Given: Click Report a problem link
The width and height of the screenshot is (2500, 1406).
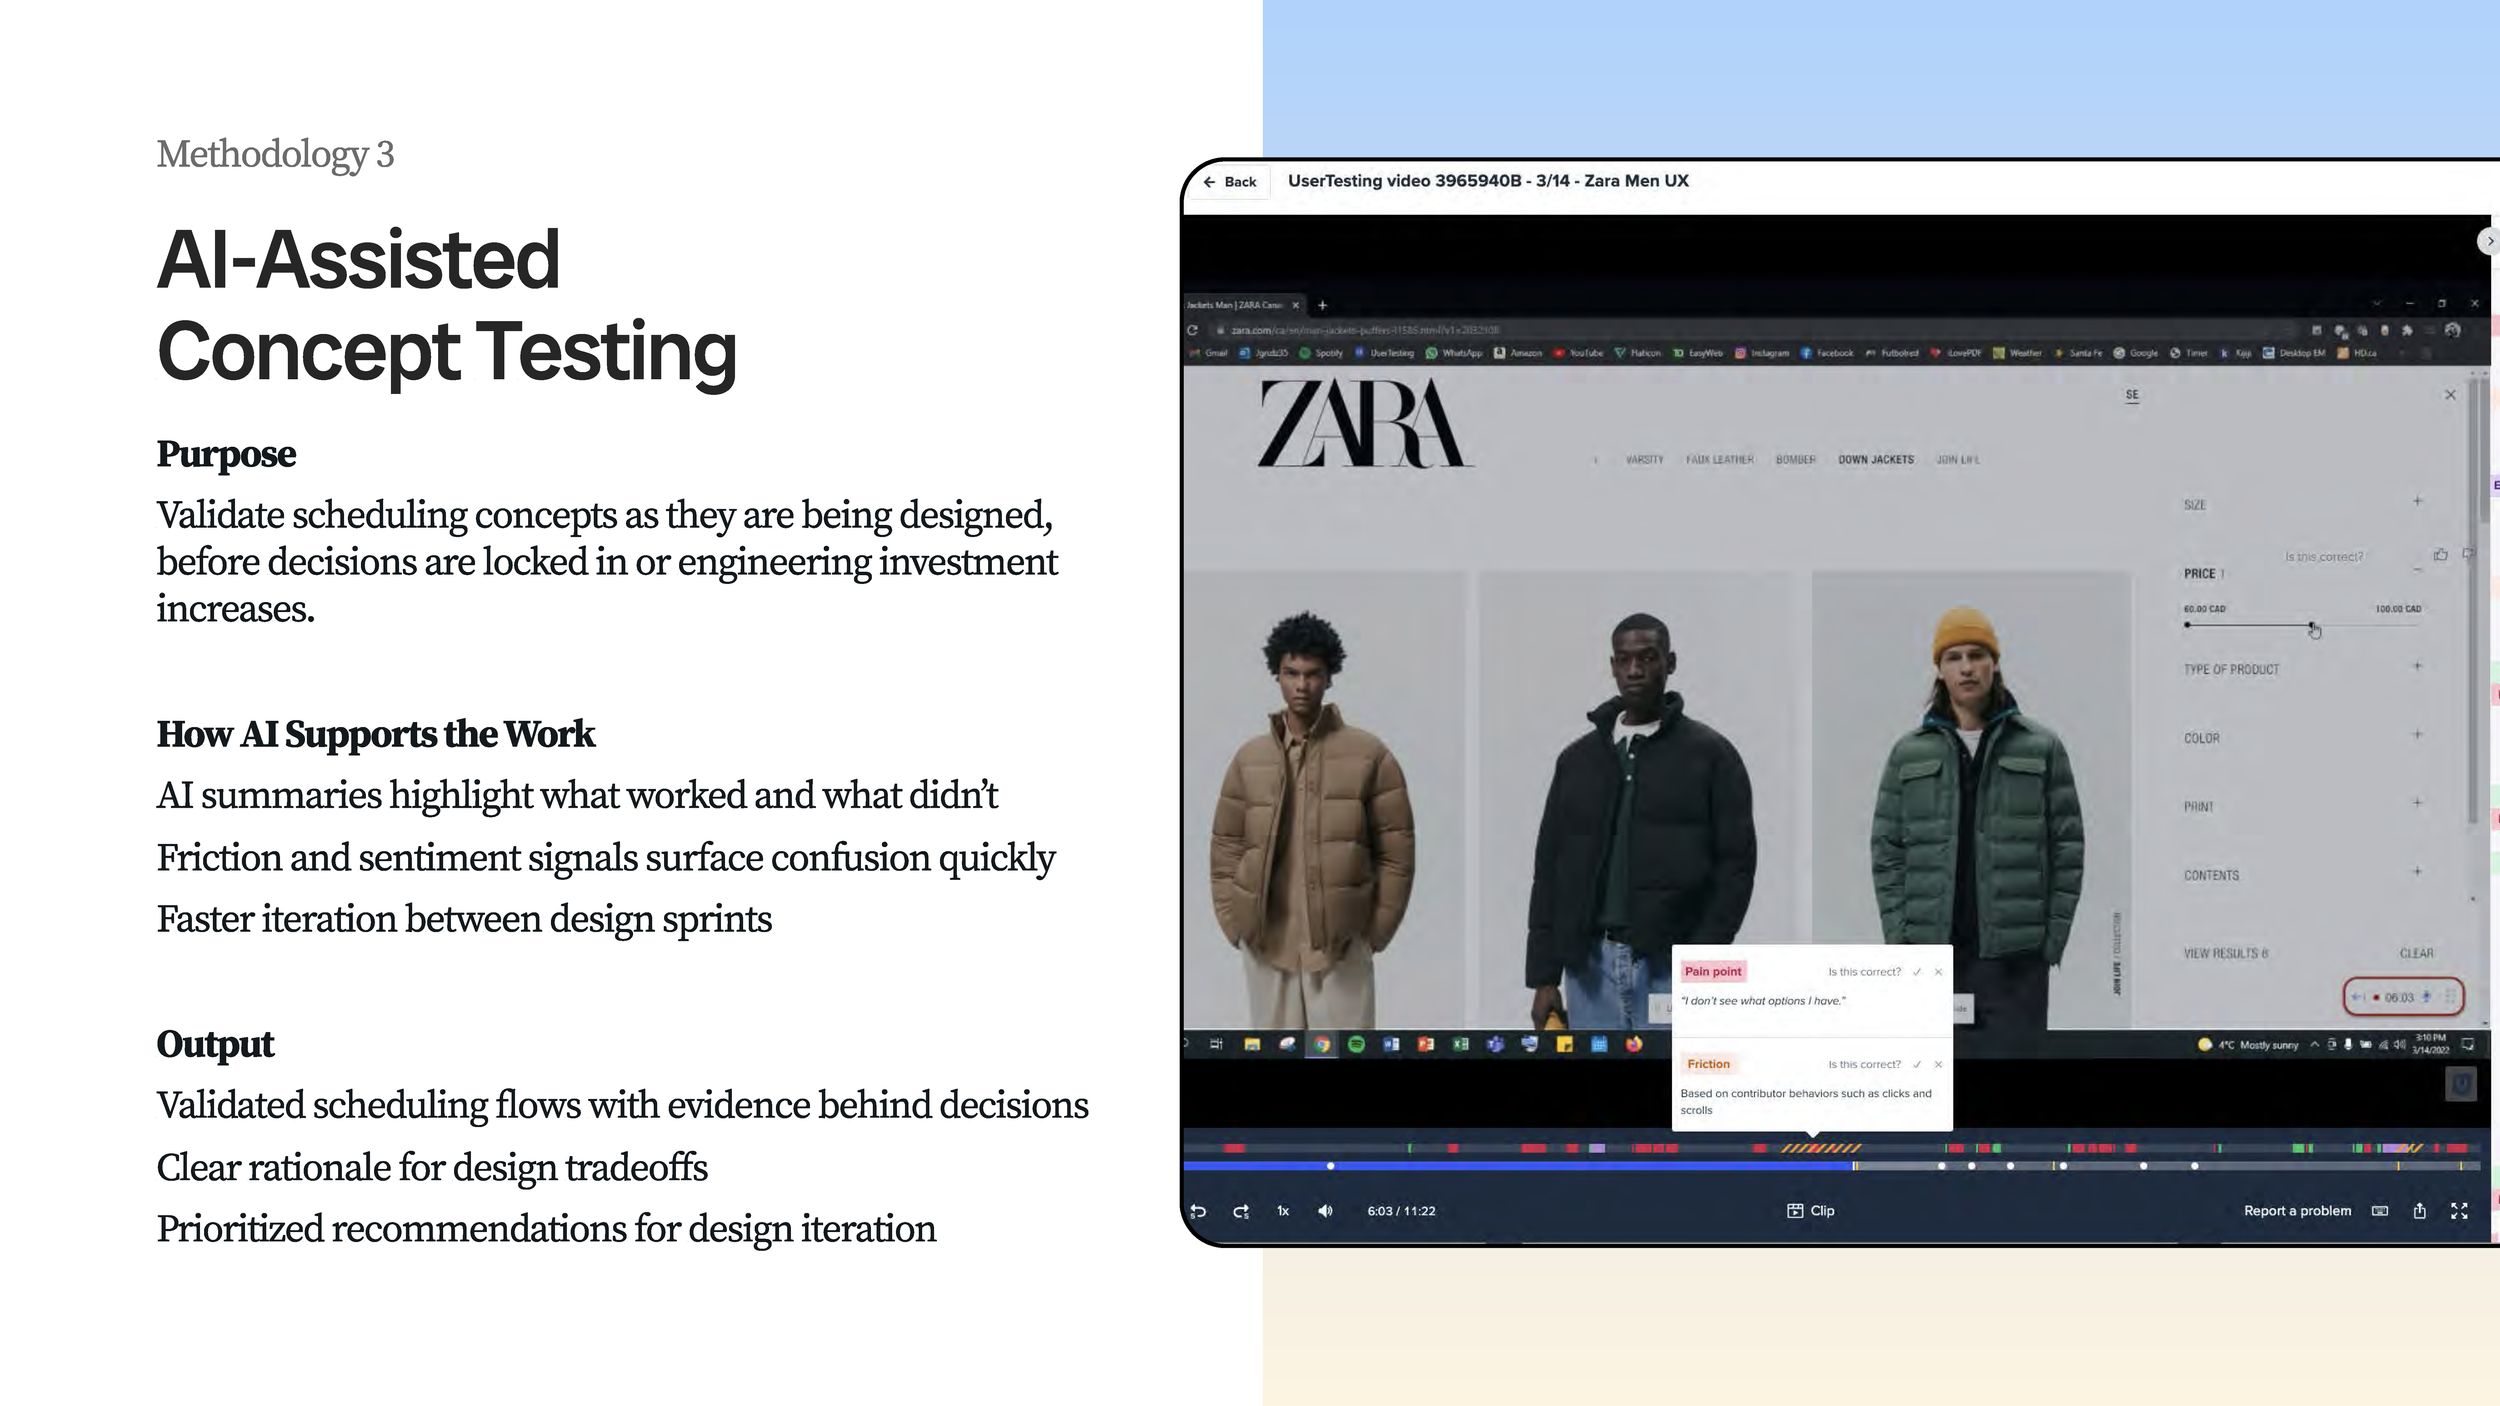Looking at the screenshot, I should click(x=2297, y=1210).
